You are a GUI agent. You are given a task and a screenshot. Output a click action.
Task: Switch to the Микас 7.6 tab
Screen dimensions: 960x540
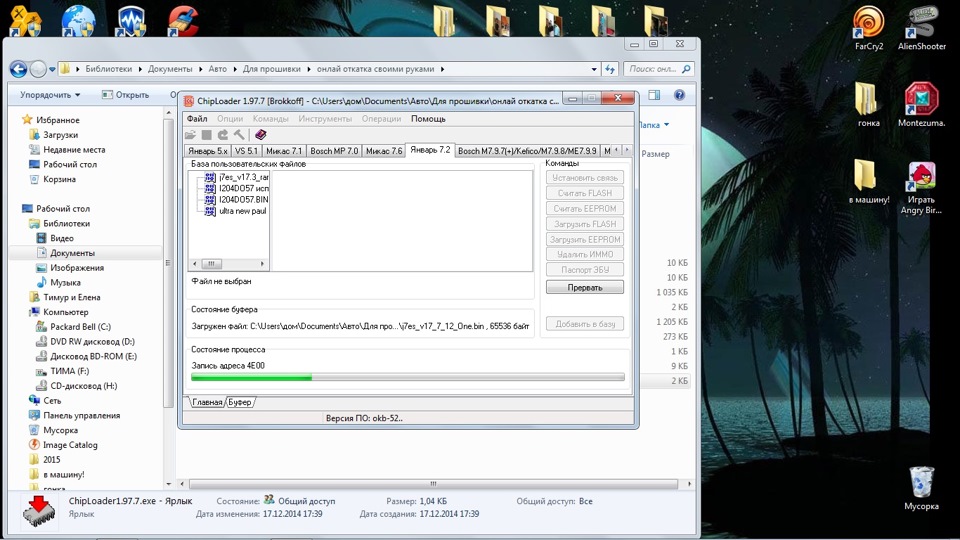[384, 151]
